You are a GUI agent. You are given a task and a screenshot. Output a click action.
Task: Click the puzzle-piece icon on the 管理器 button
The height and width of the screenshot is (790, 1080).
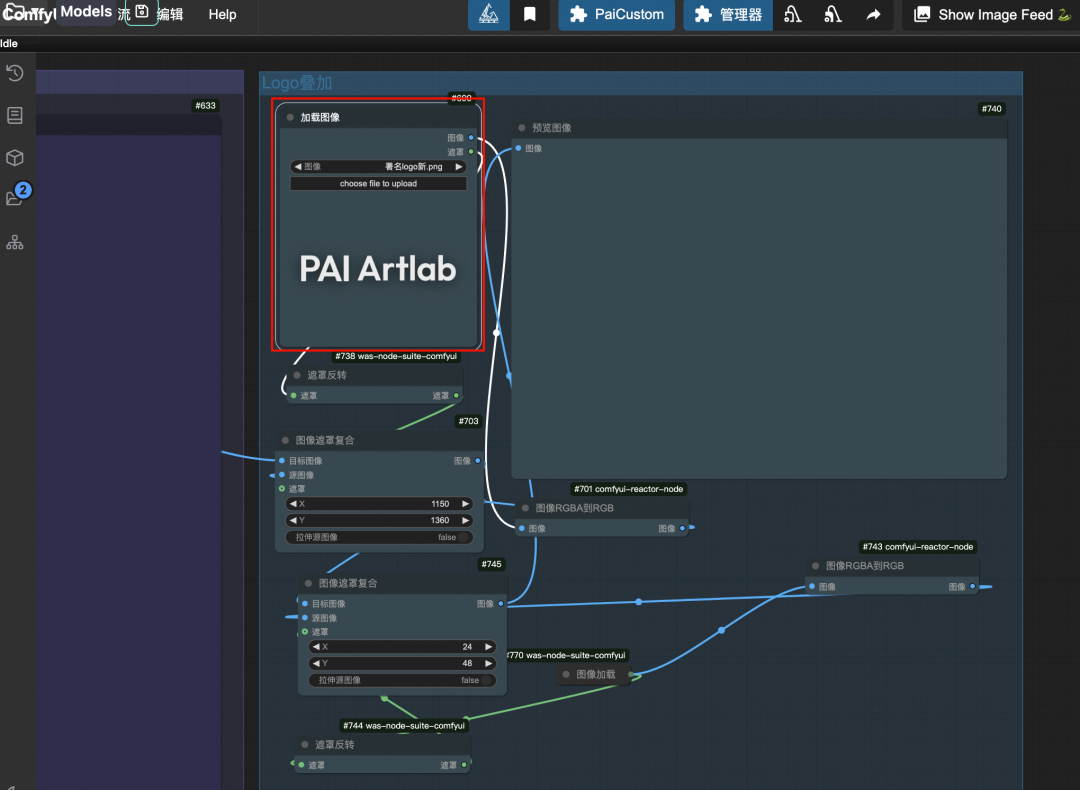pos(703,14)
